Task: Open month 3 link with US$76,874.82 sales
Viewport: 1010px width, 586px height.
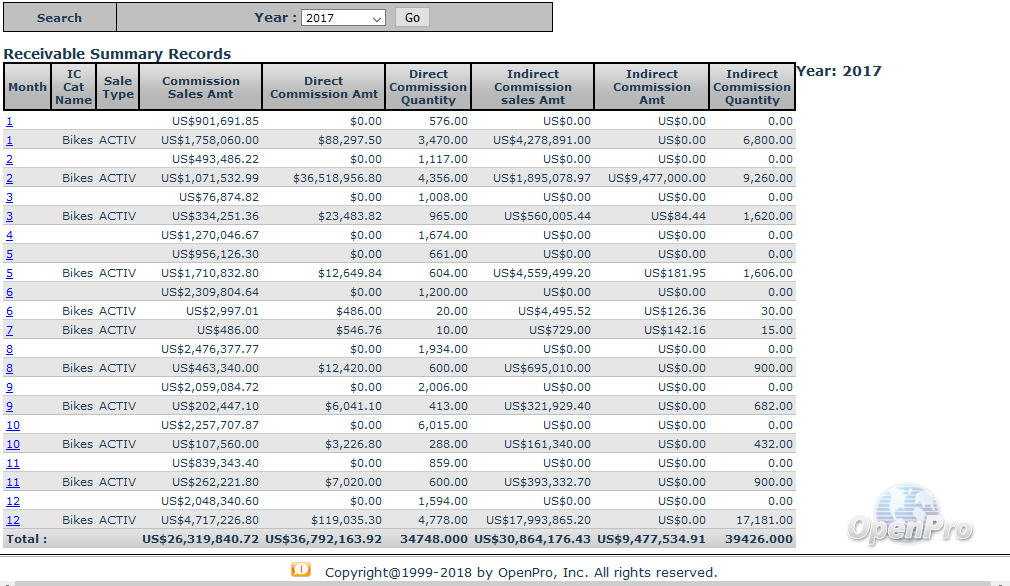Action: [9, 197]
